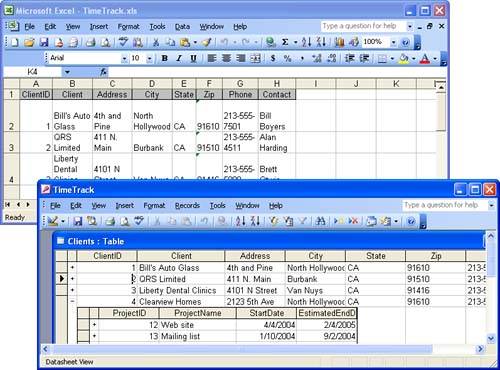
Task: Toggle Italic formatting button
Action: [179, 58]
